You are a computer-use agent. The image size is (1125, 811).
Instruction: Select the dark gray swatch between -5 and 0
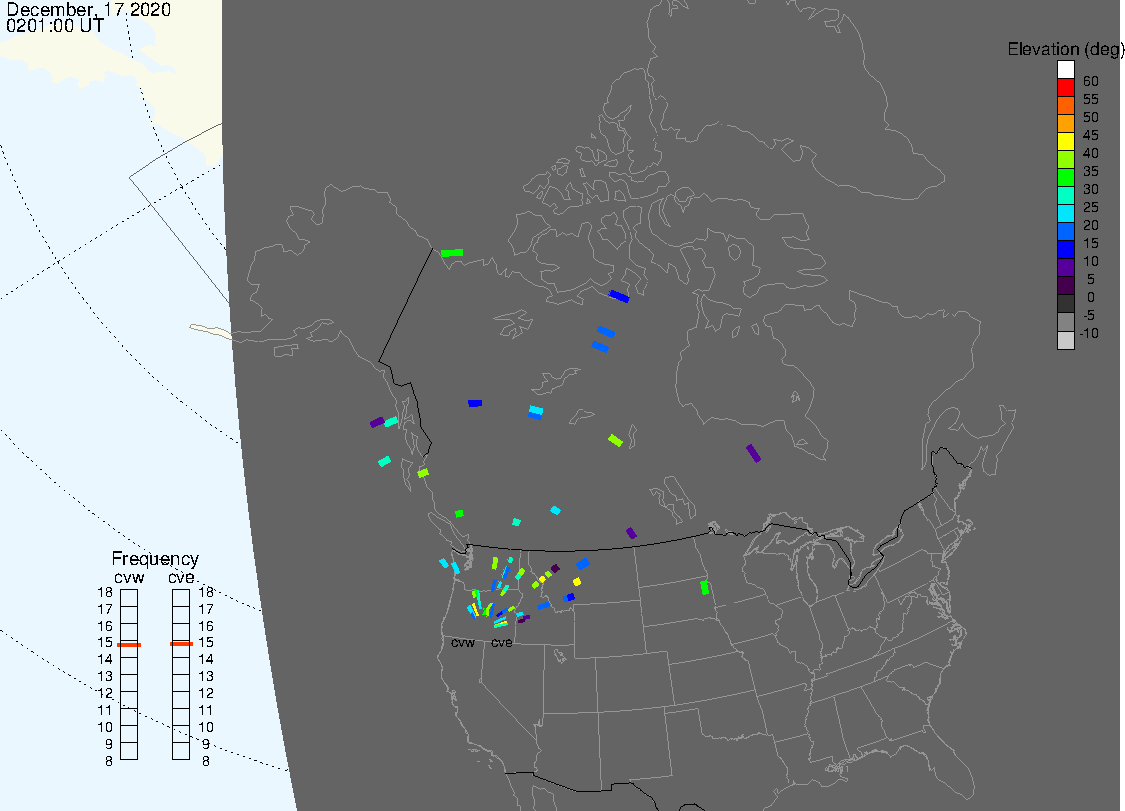pos(1065,303)
